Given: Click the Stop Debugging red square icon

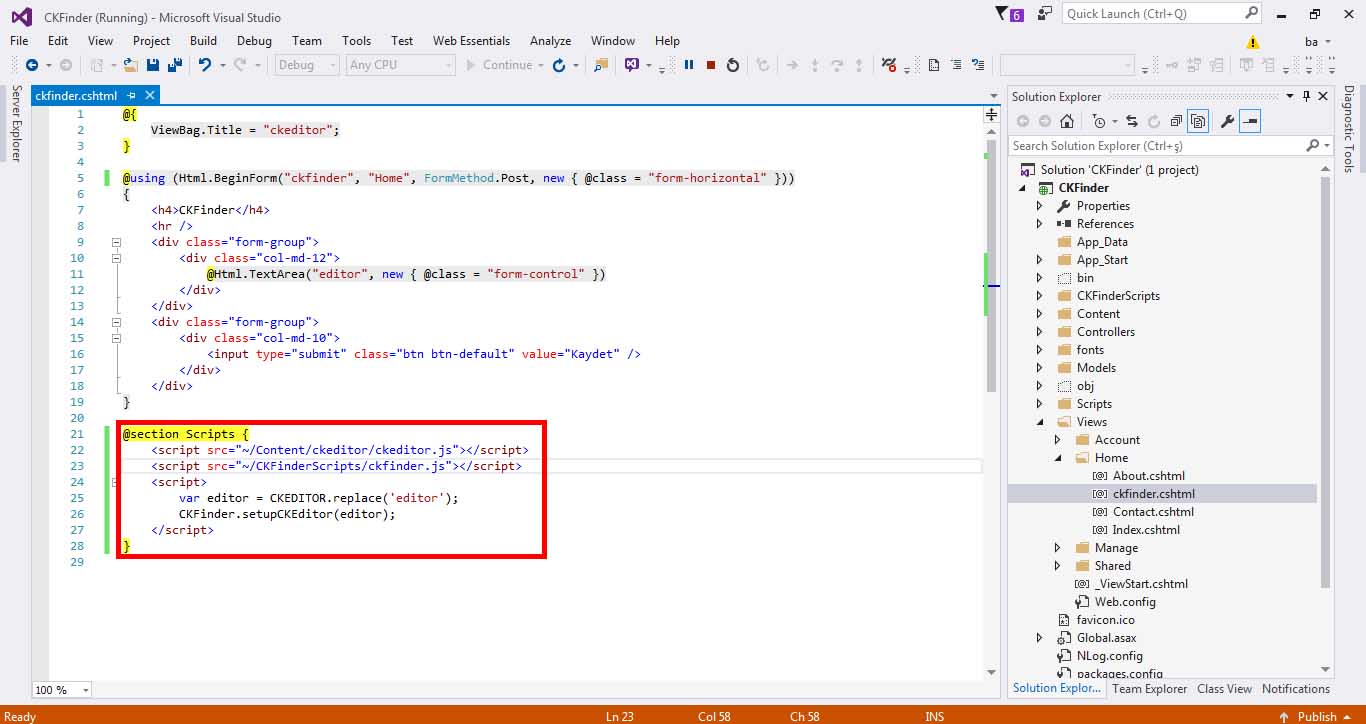Looking at the screenshot, I should click(x=711, y=65).
